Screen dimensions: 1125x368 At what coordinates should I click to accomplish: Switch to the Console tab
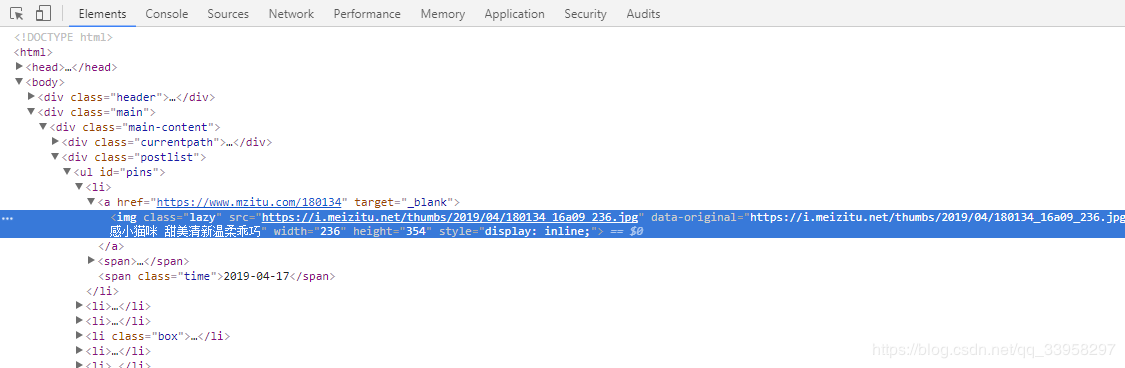coord(166,14)
